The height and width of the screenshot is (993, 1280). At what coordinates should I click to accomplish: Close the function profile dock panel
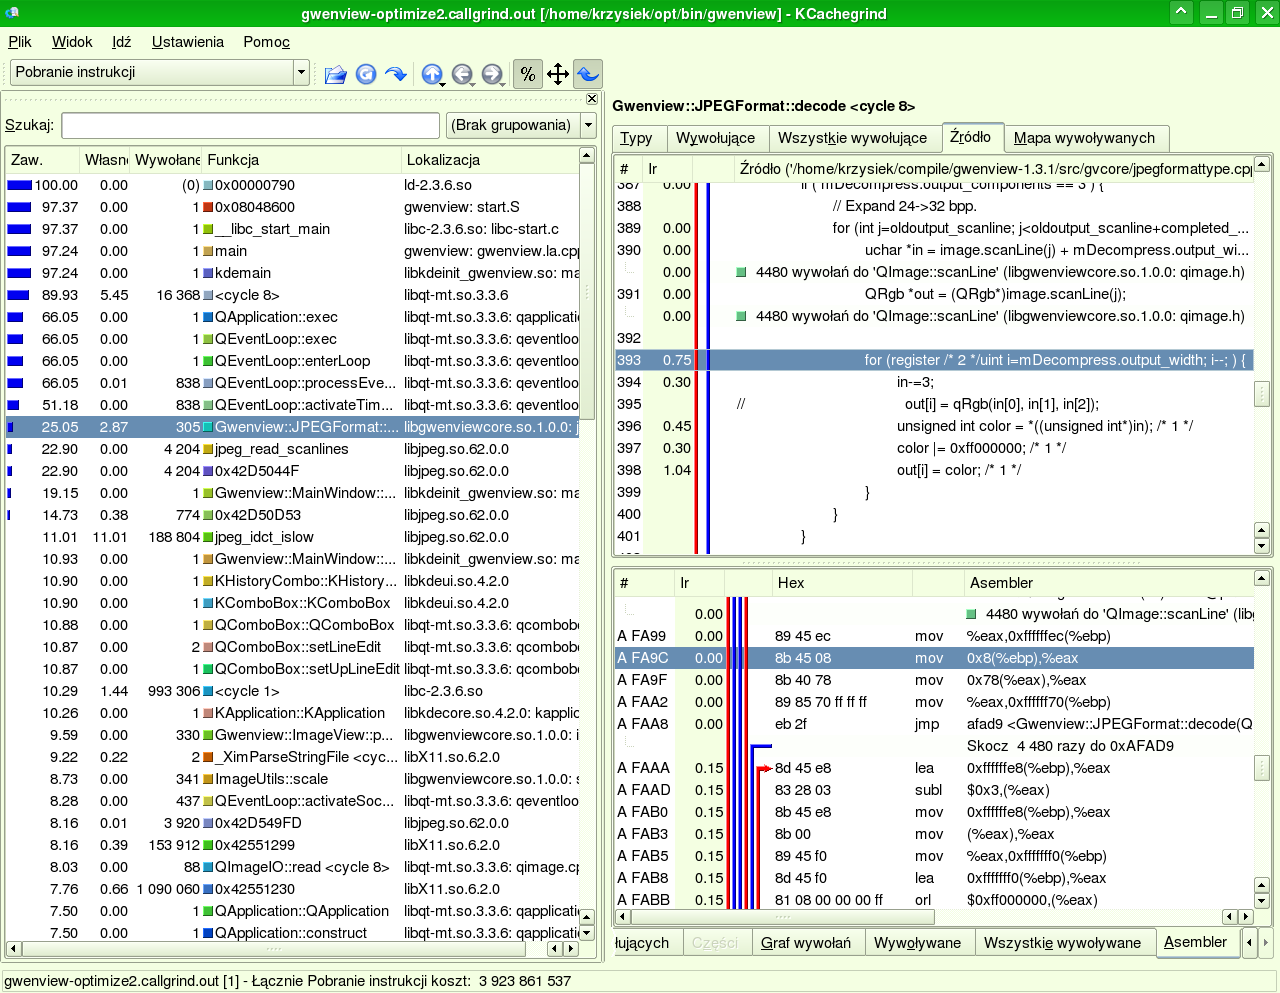point(592,99)
